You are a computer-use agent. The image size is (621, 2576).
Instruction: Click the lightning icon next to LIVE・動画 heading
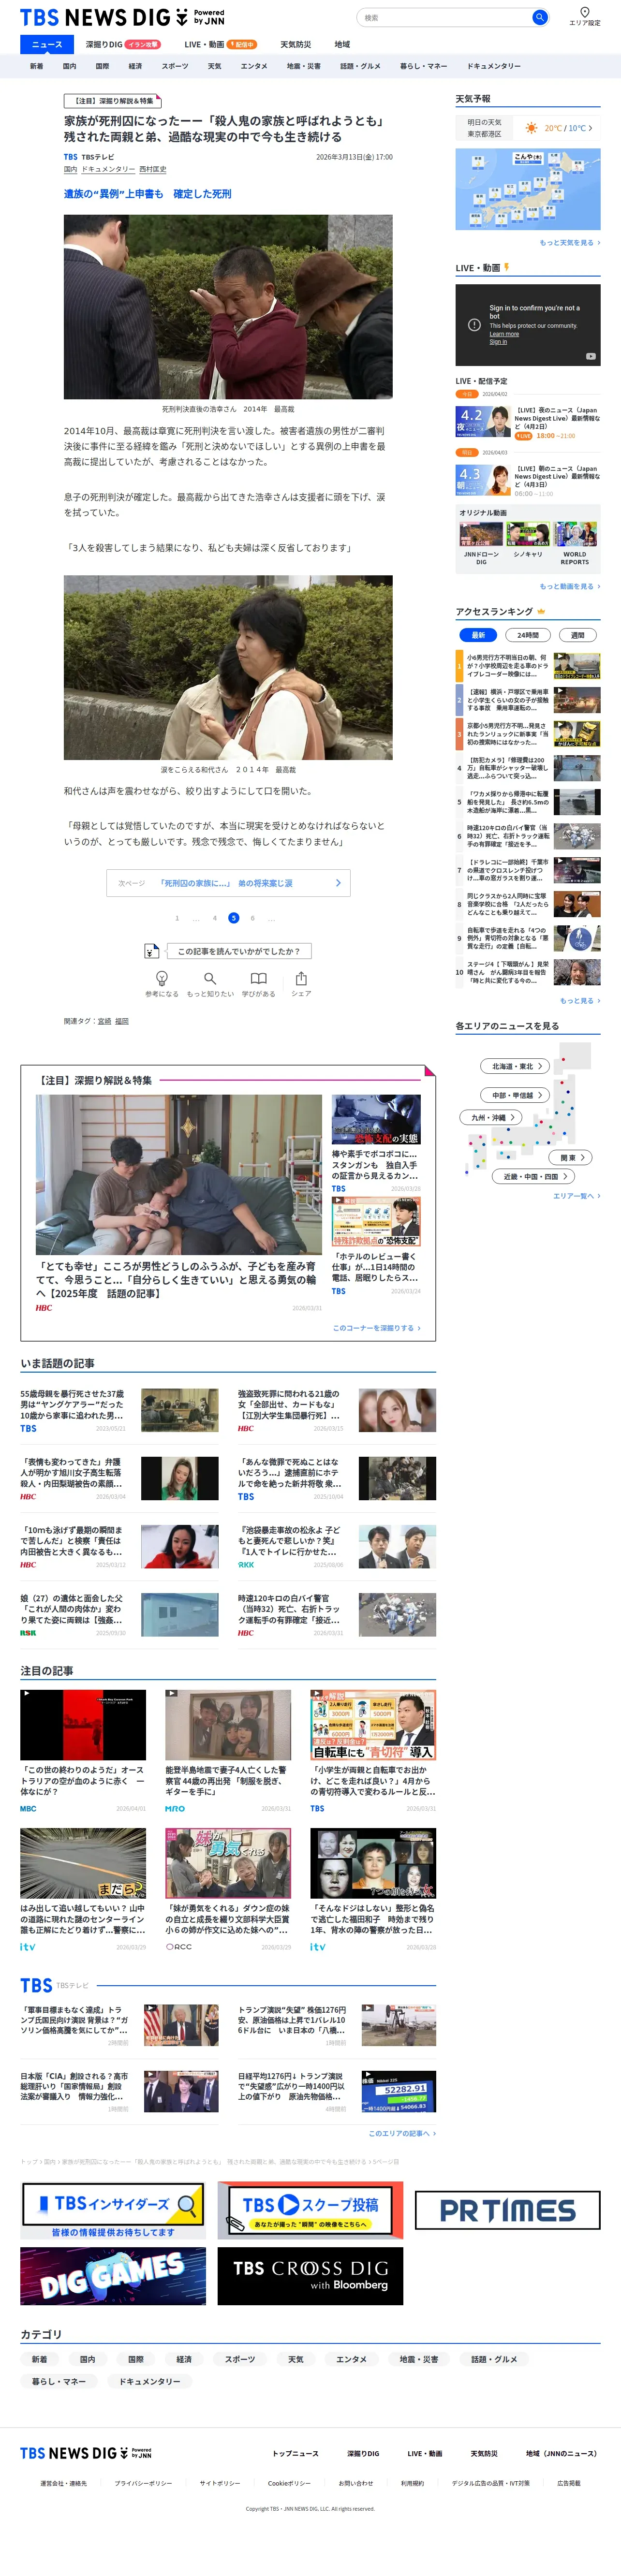pyautogui.click(x=507, y=267)
